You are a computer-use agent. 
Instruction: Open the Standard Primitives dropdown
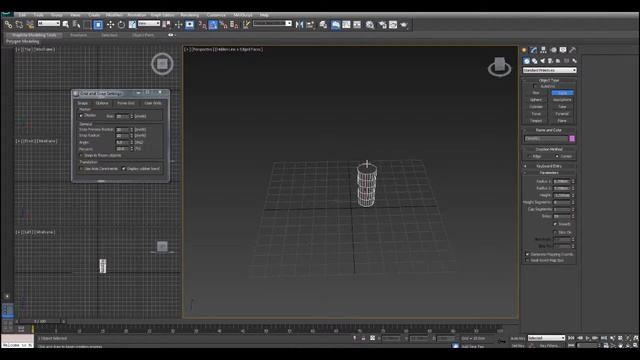point(549,70)
